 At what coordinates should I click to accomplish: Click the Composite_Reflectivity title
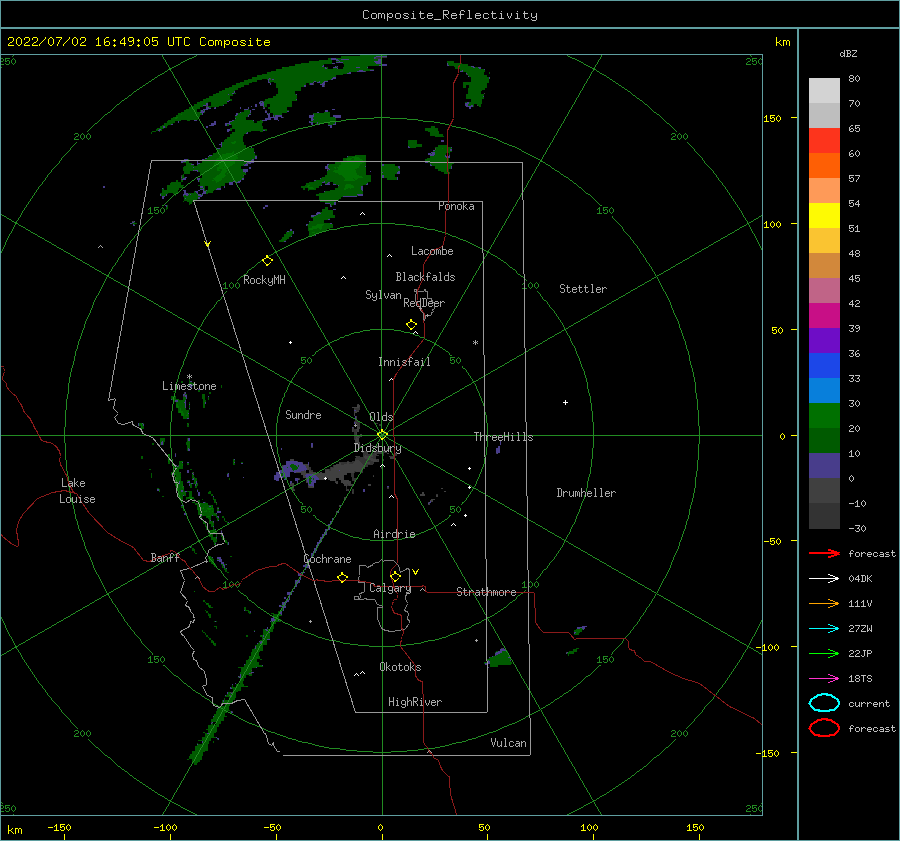(x=450, y=15)
